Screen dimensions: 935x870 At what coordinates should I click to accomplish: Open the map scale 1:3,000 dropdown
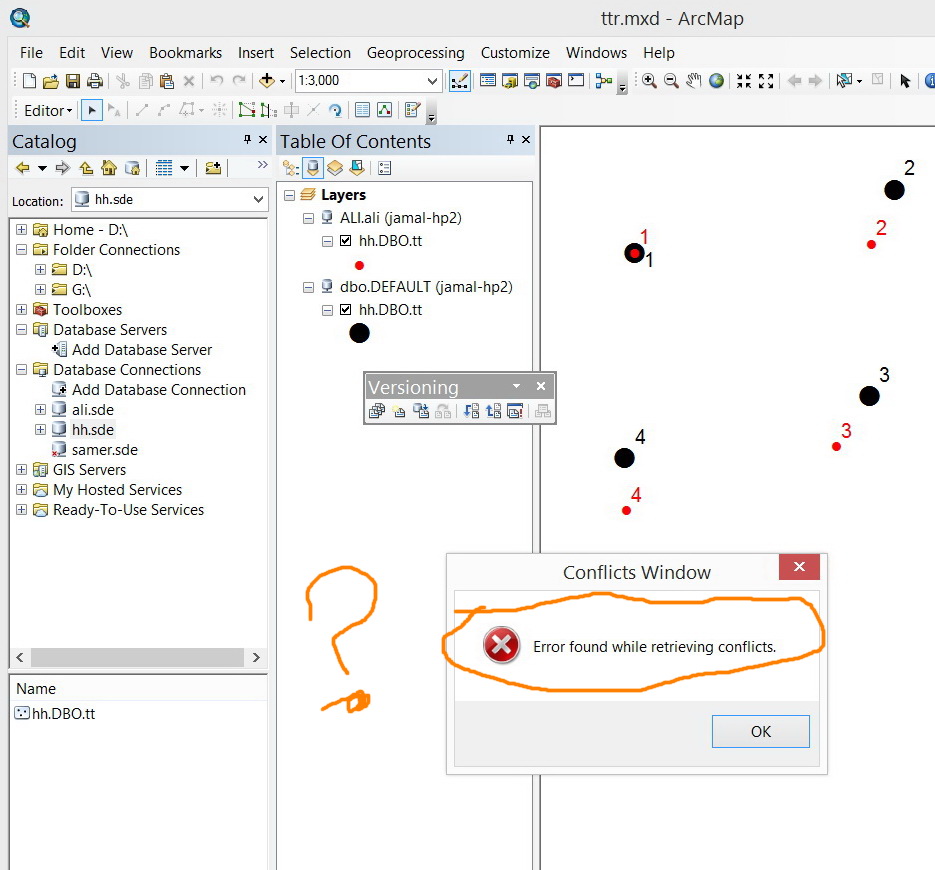(432, 81)
